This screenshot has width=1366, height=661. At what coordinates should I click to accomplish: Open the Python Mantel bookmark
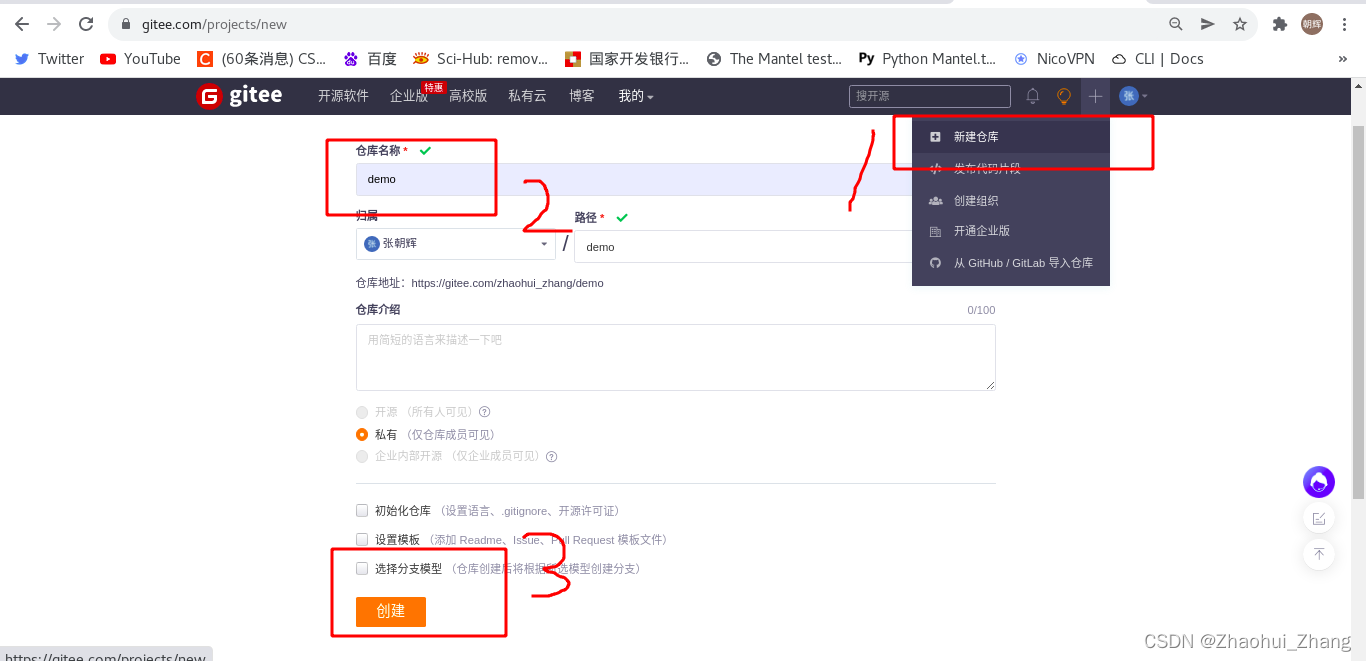coord(927,59)
